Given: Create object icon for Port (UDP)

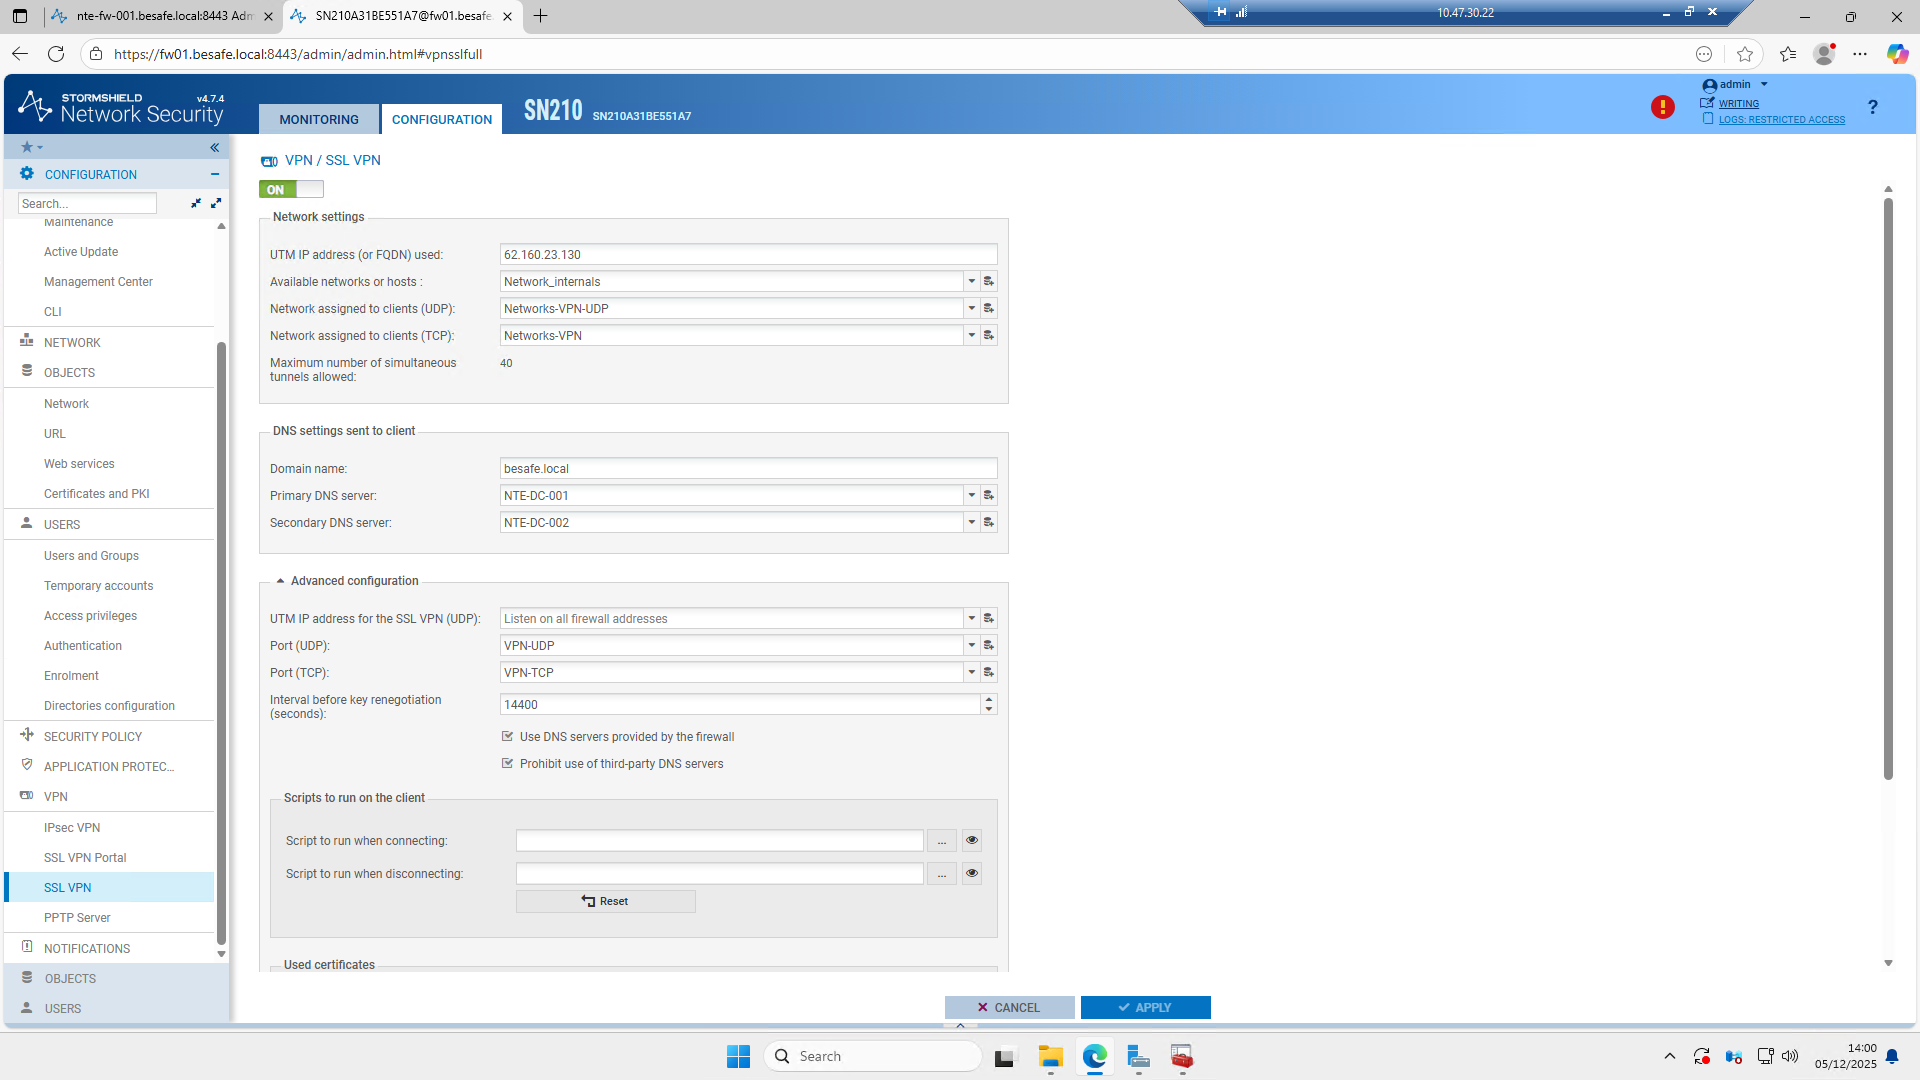Looking at the screenshot, I should click(989, 645).
